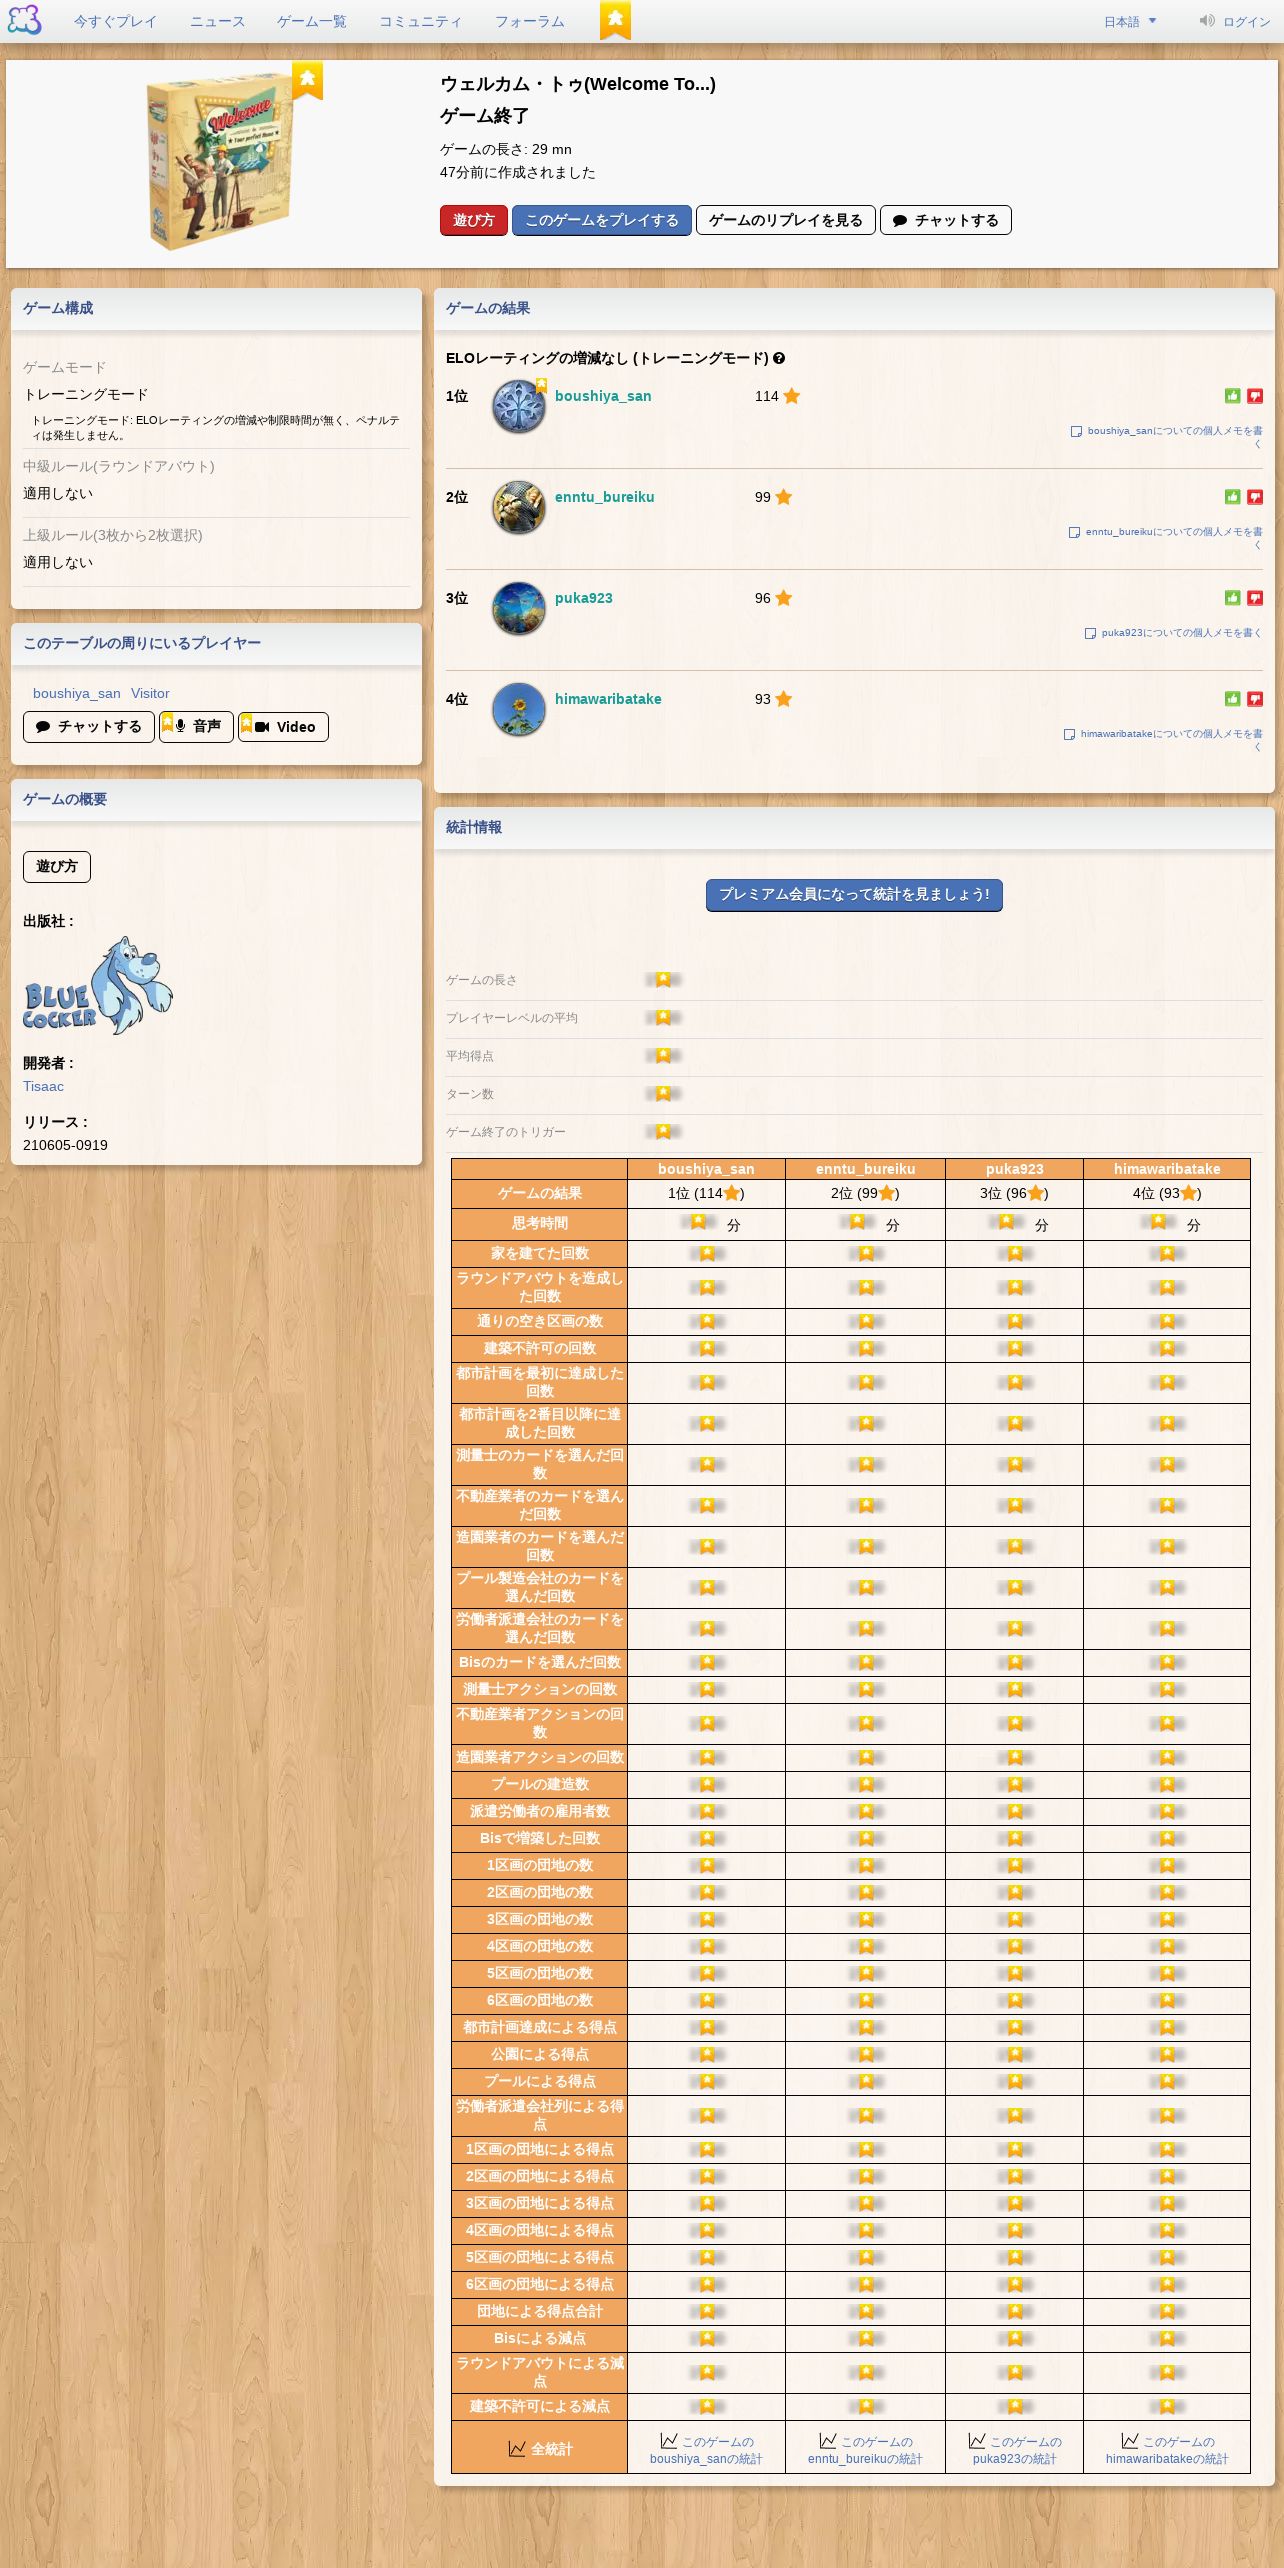
Task: Click the sidebar チャットする button
Action: tap(89, 727)
